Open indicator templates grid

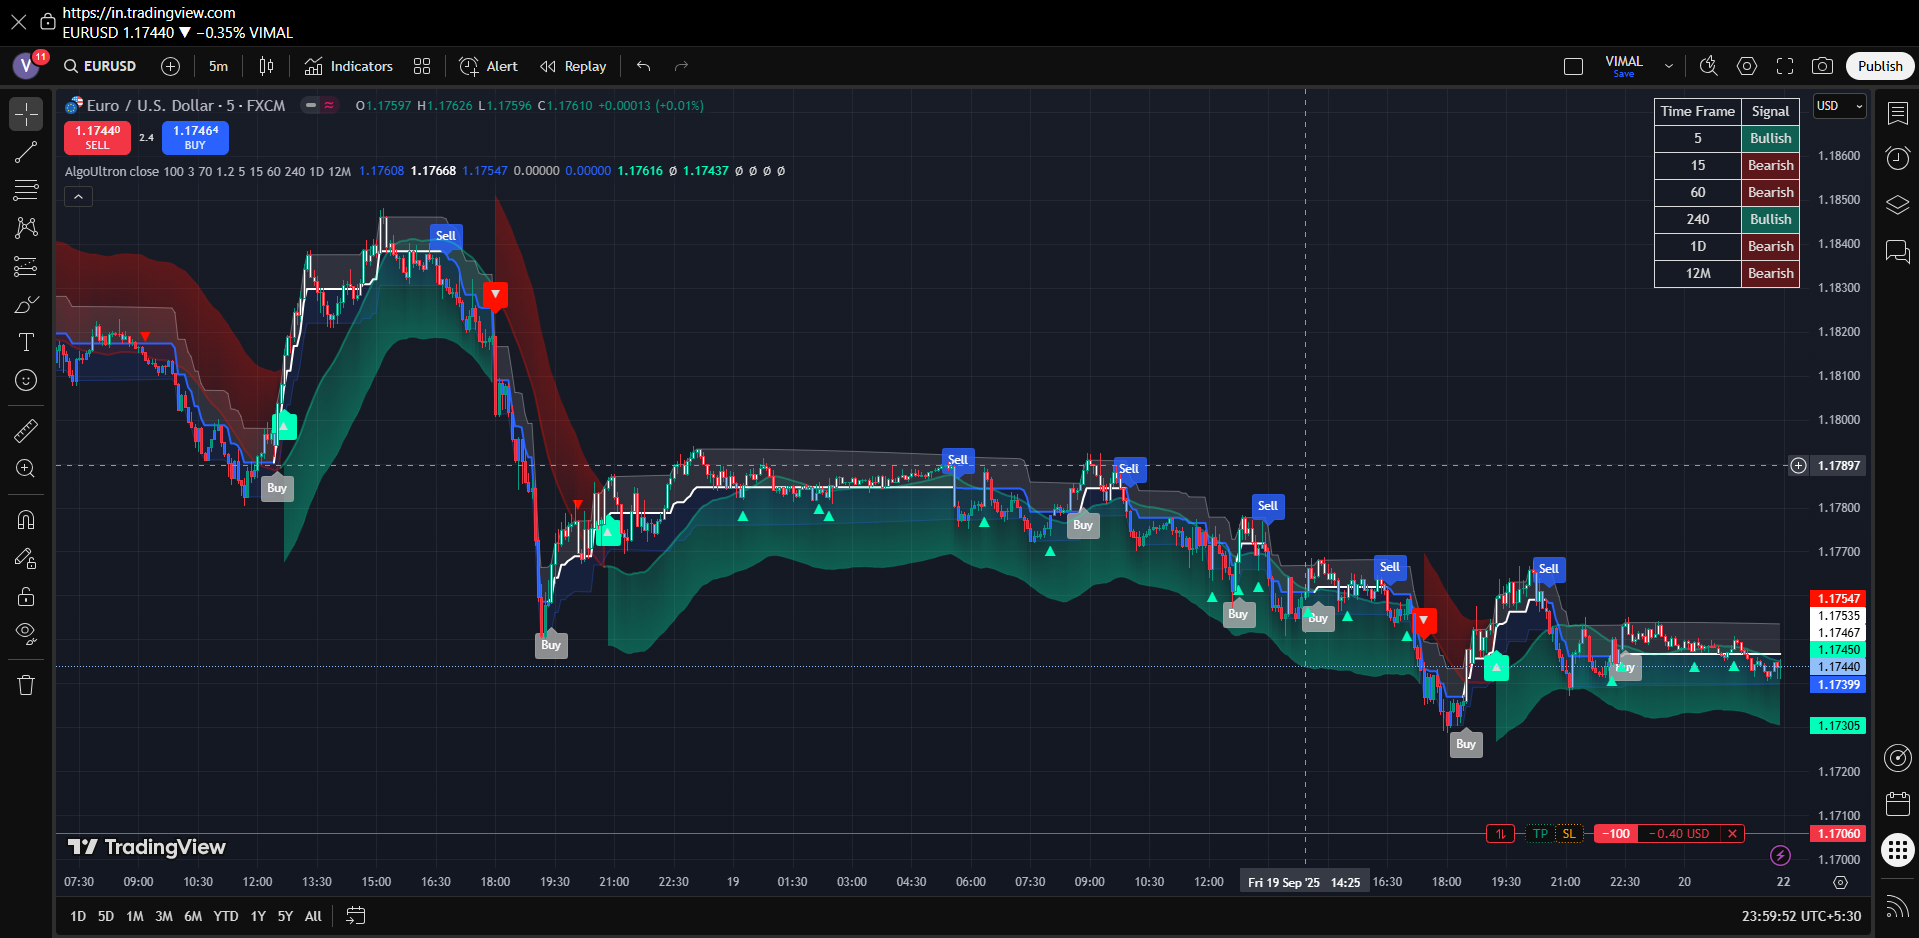pyautogui.click(x=422, y=66)
